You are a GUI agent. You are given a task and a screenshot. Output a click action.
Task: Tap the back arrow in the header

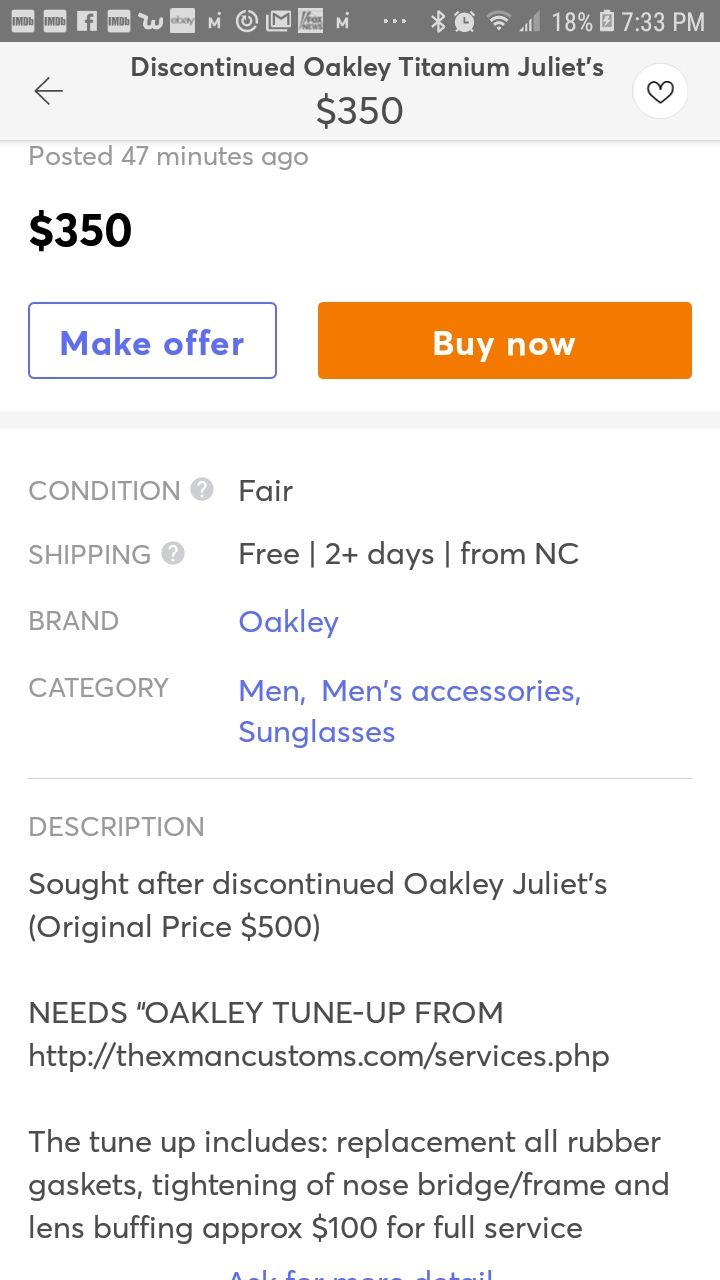48,90
